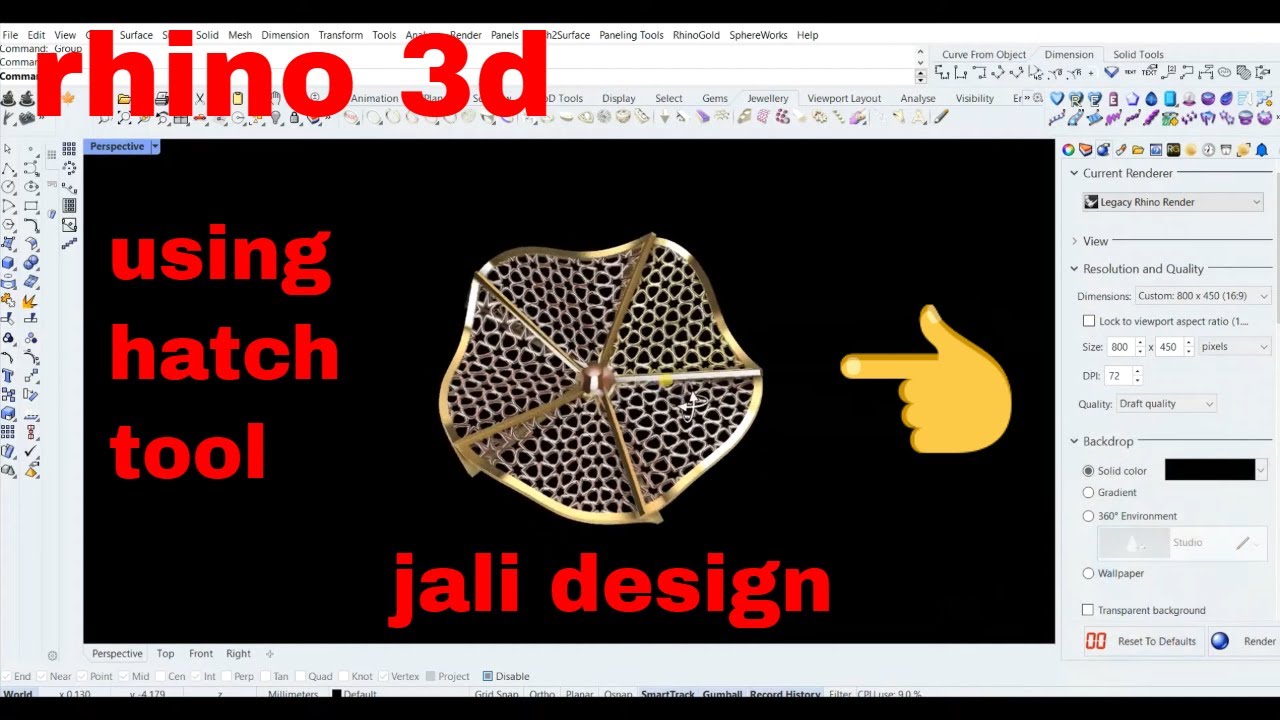Viewport: 1280px width, 720px height.
Task: Toggle the Disable osnap checkbox
Action: coord(488,677)
